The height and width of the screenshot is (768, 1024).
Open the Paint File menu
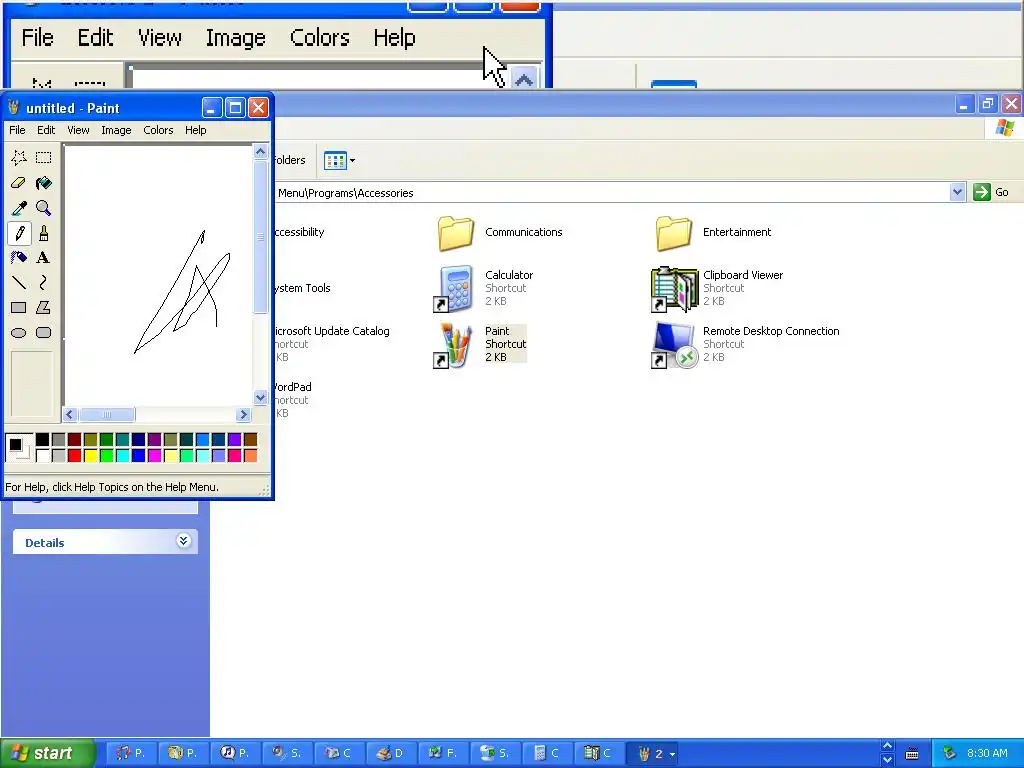(17, 130)
